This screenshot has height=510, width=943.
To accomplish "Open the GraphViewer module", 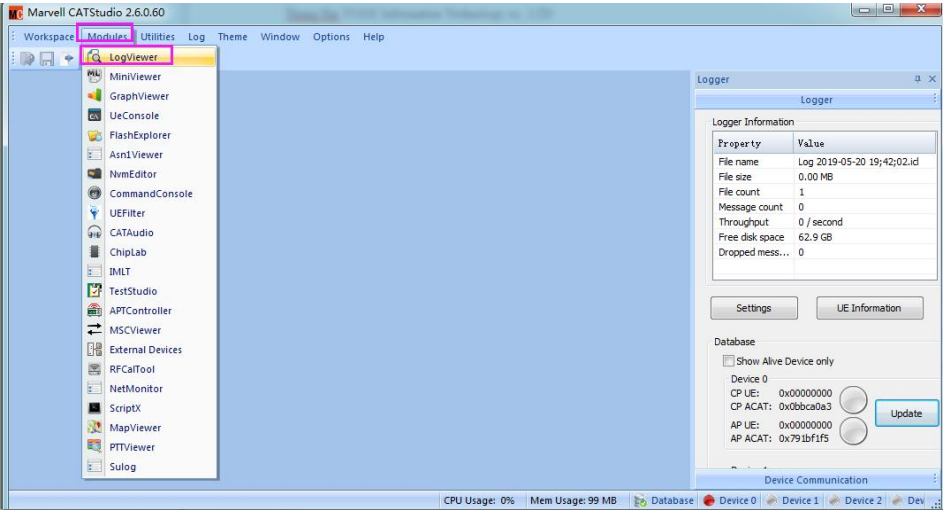I will pyautogui.click(x=138, y=96).
